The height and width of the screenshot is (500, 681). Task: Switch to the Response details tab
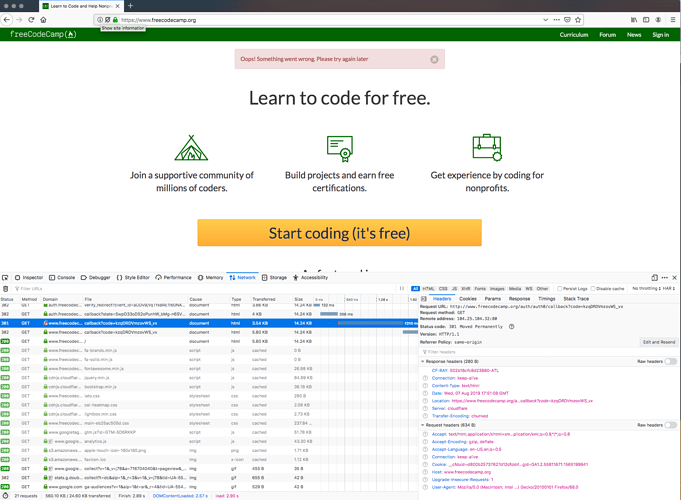[519, 299]
